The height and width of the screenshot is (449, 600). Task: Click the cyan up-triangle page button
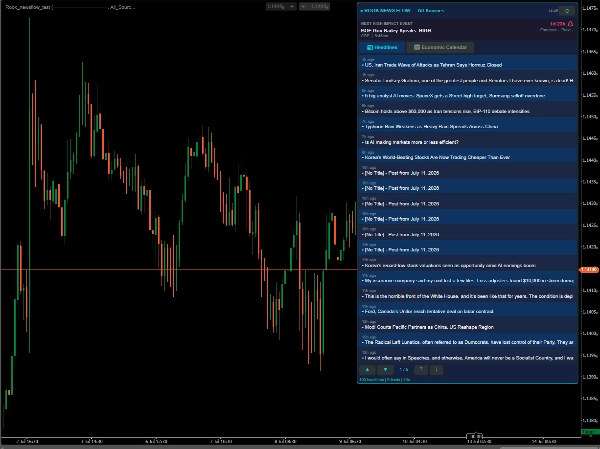point(367,370)
